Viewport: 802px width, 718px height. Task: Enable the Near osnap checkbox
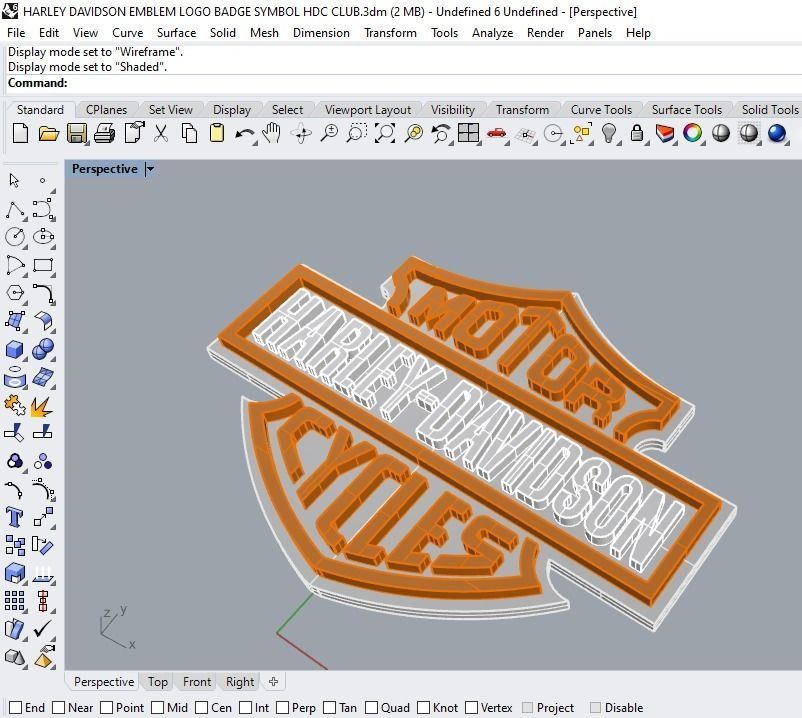point(59,708)
